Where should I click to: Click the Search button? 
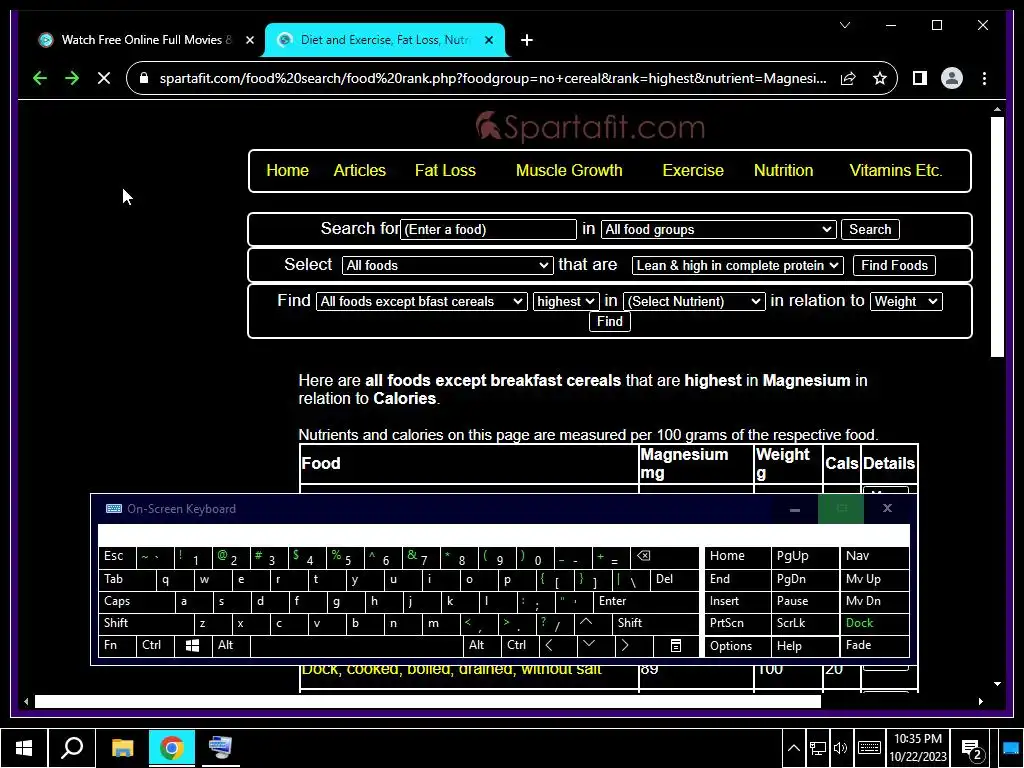pyautogui.click(x=870, y=229)
